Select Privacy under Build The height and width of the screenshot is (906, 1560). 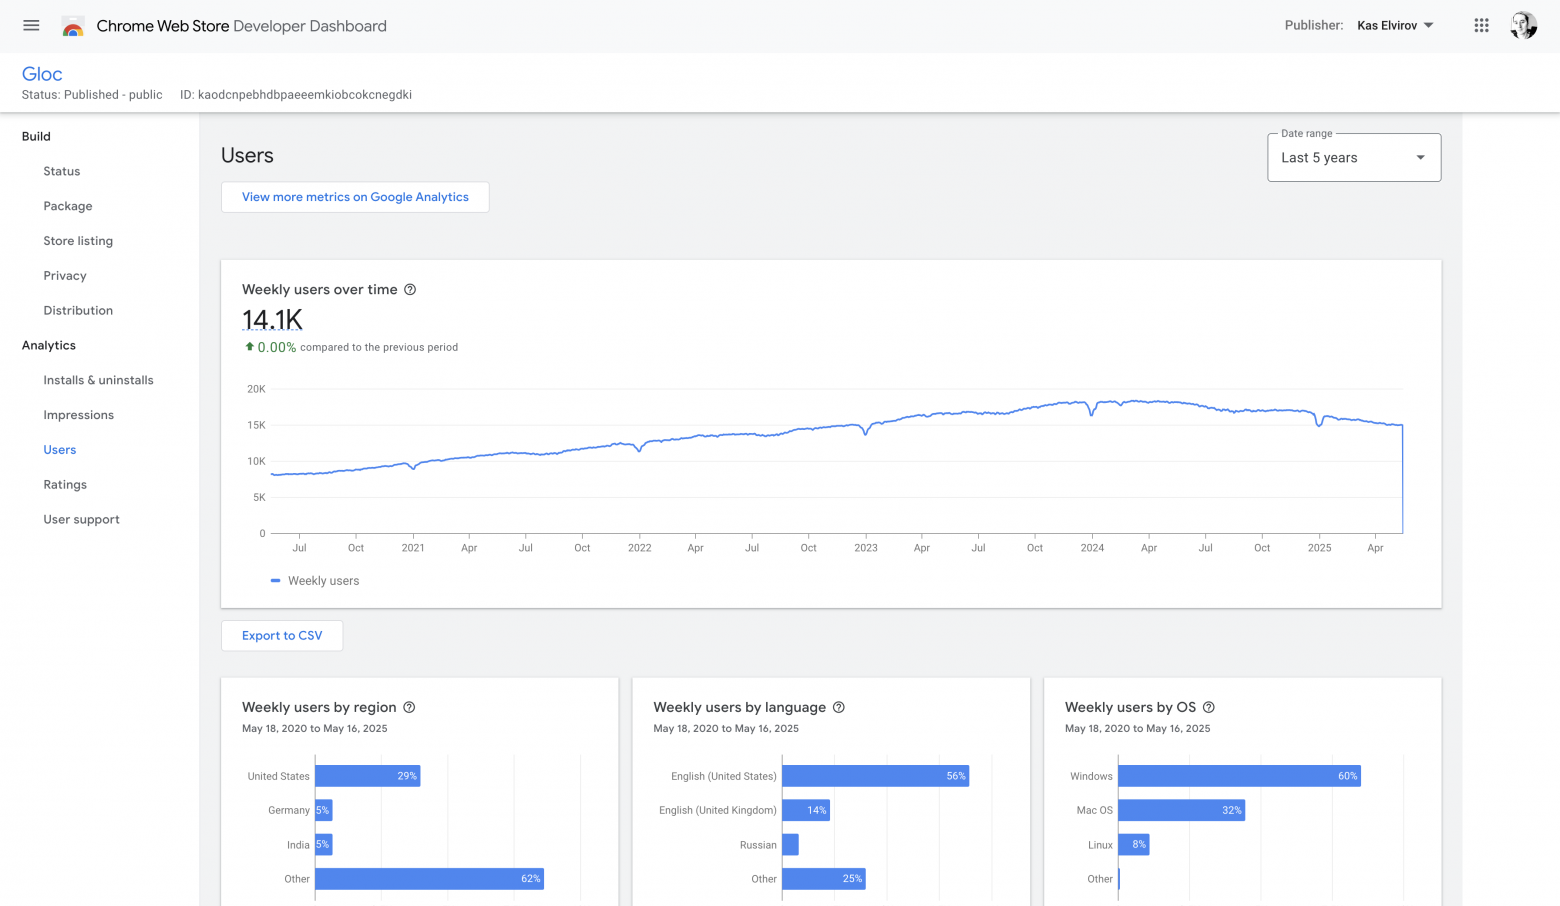pos(64,275)
